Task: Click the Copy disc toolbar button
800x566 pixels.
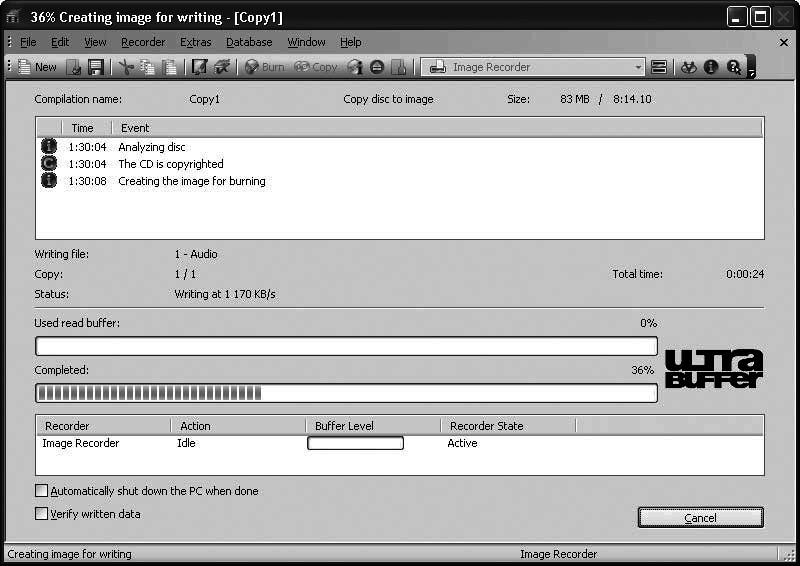Action: coord(316,67)
